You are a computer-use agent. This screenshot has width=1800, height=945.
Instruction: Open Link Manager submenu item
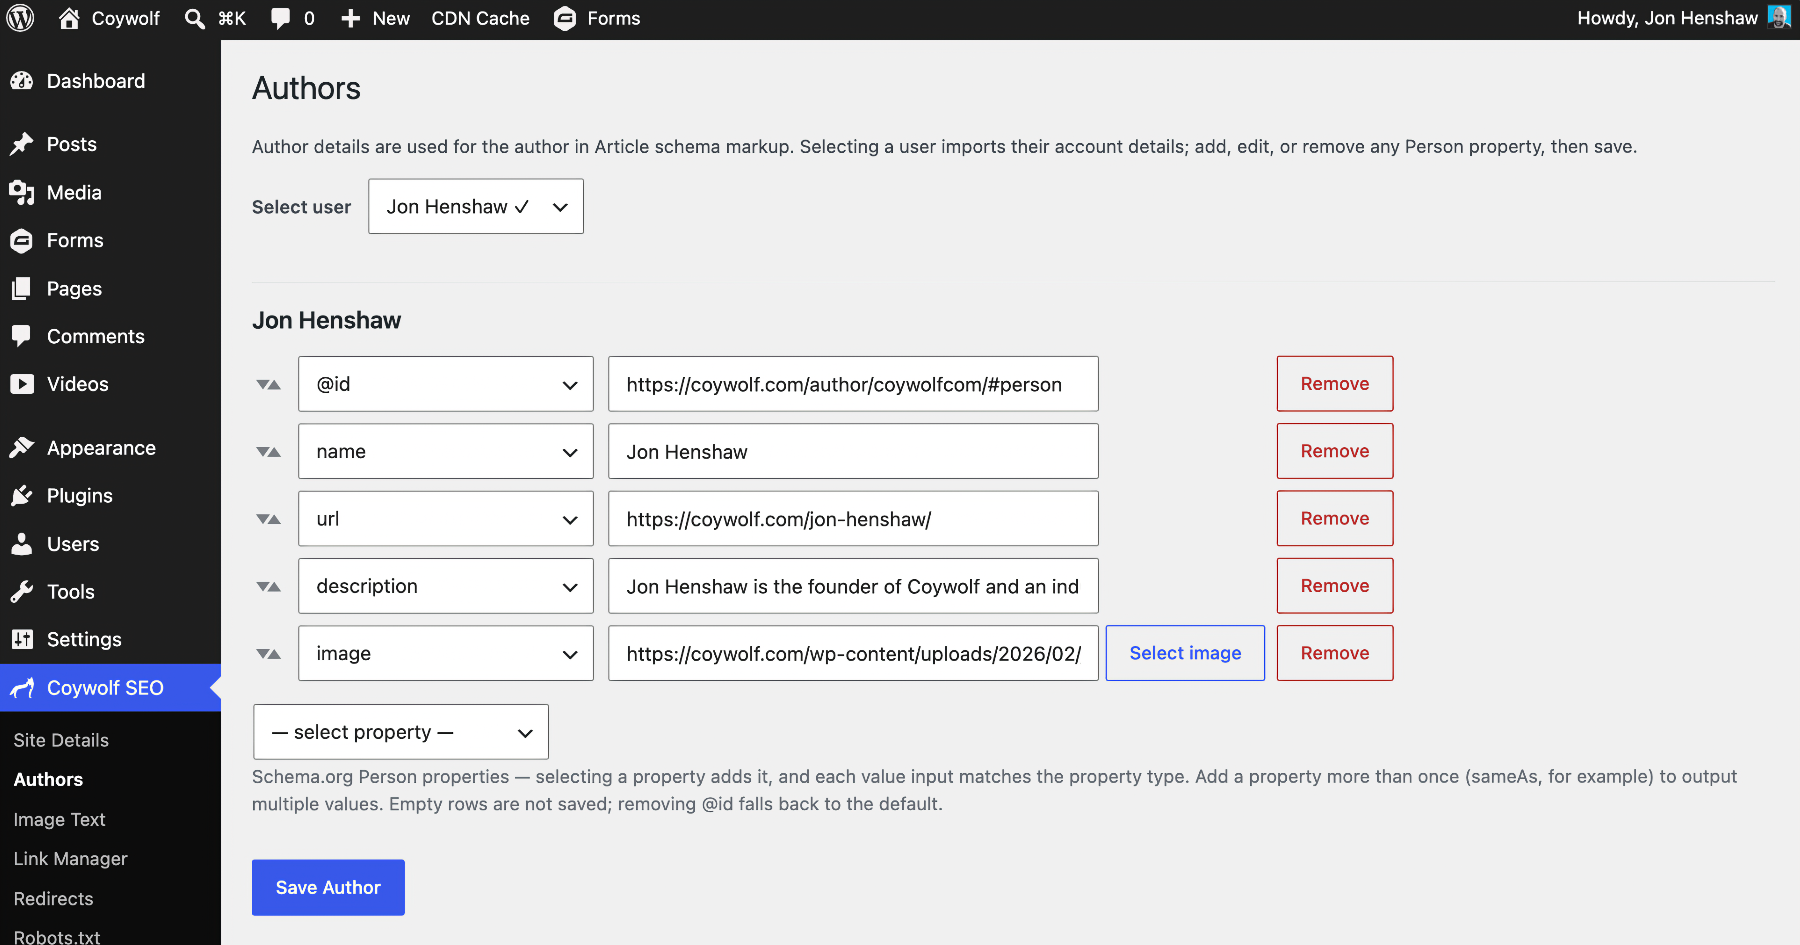tap(70, 859)
